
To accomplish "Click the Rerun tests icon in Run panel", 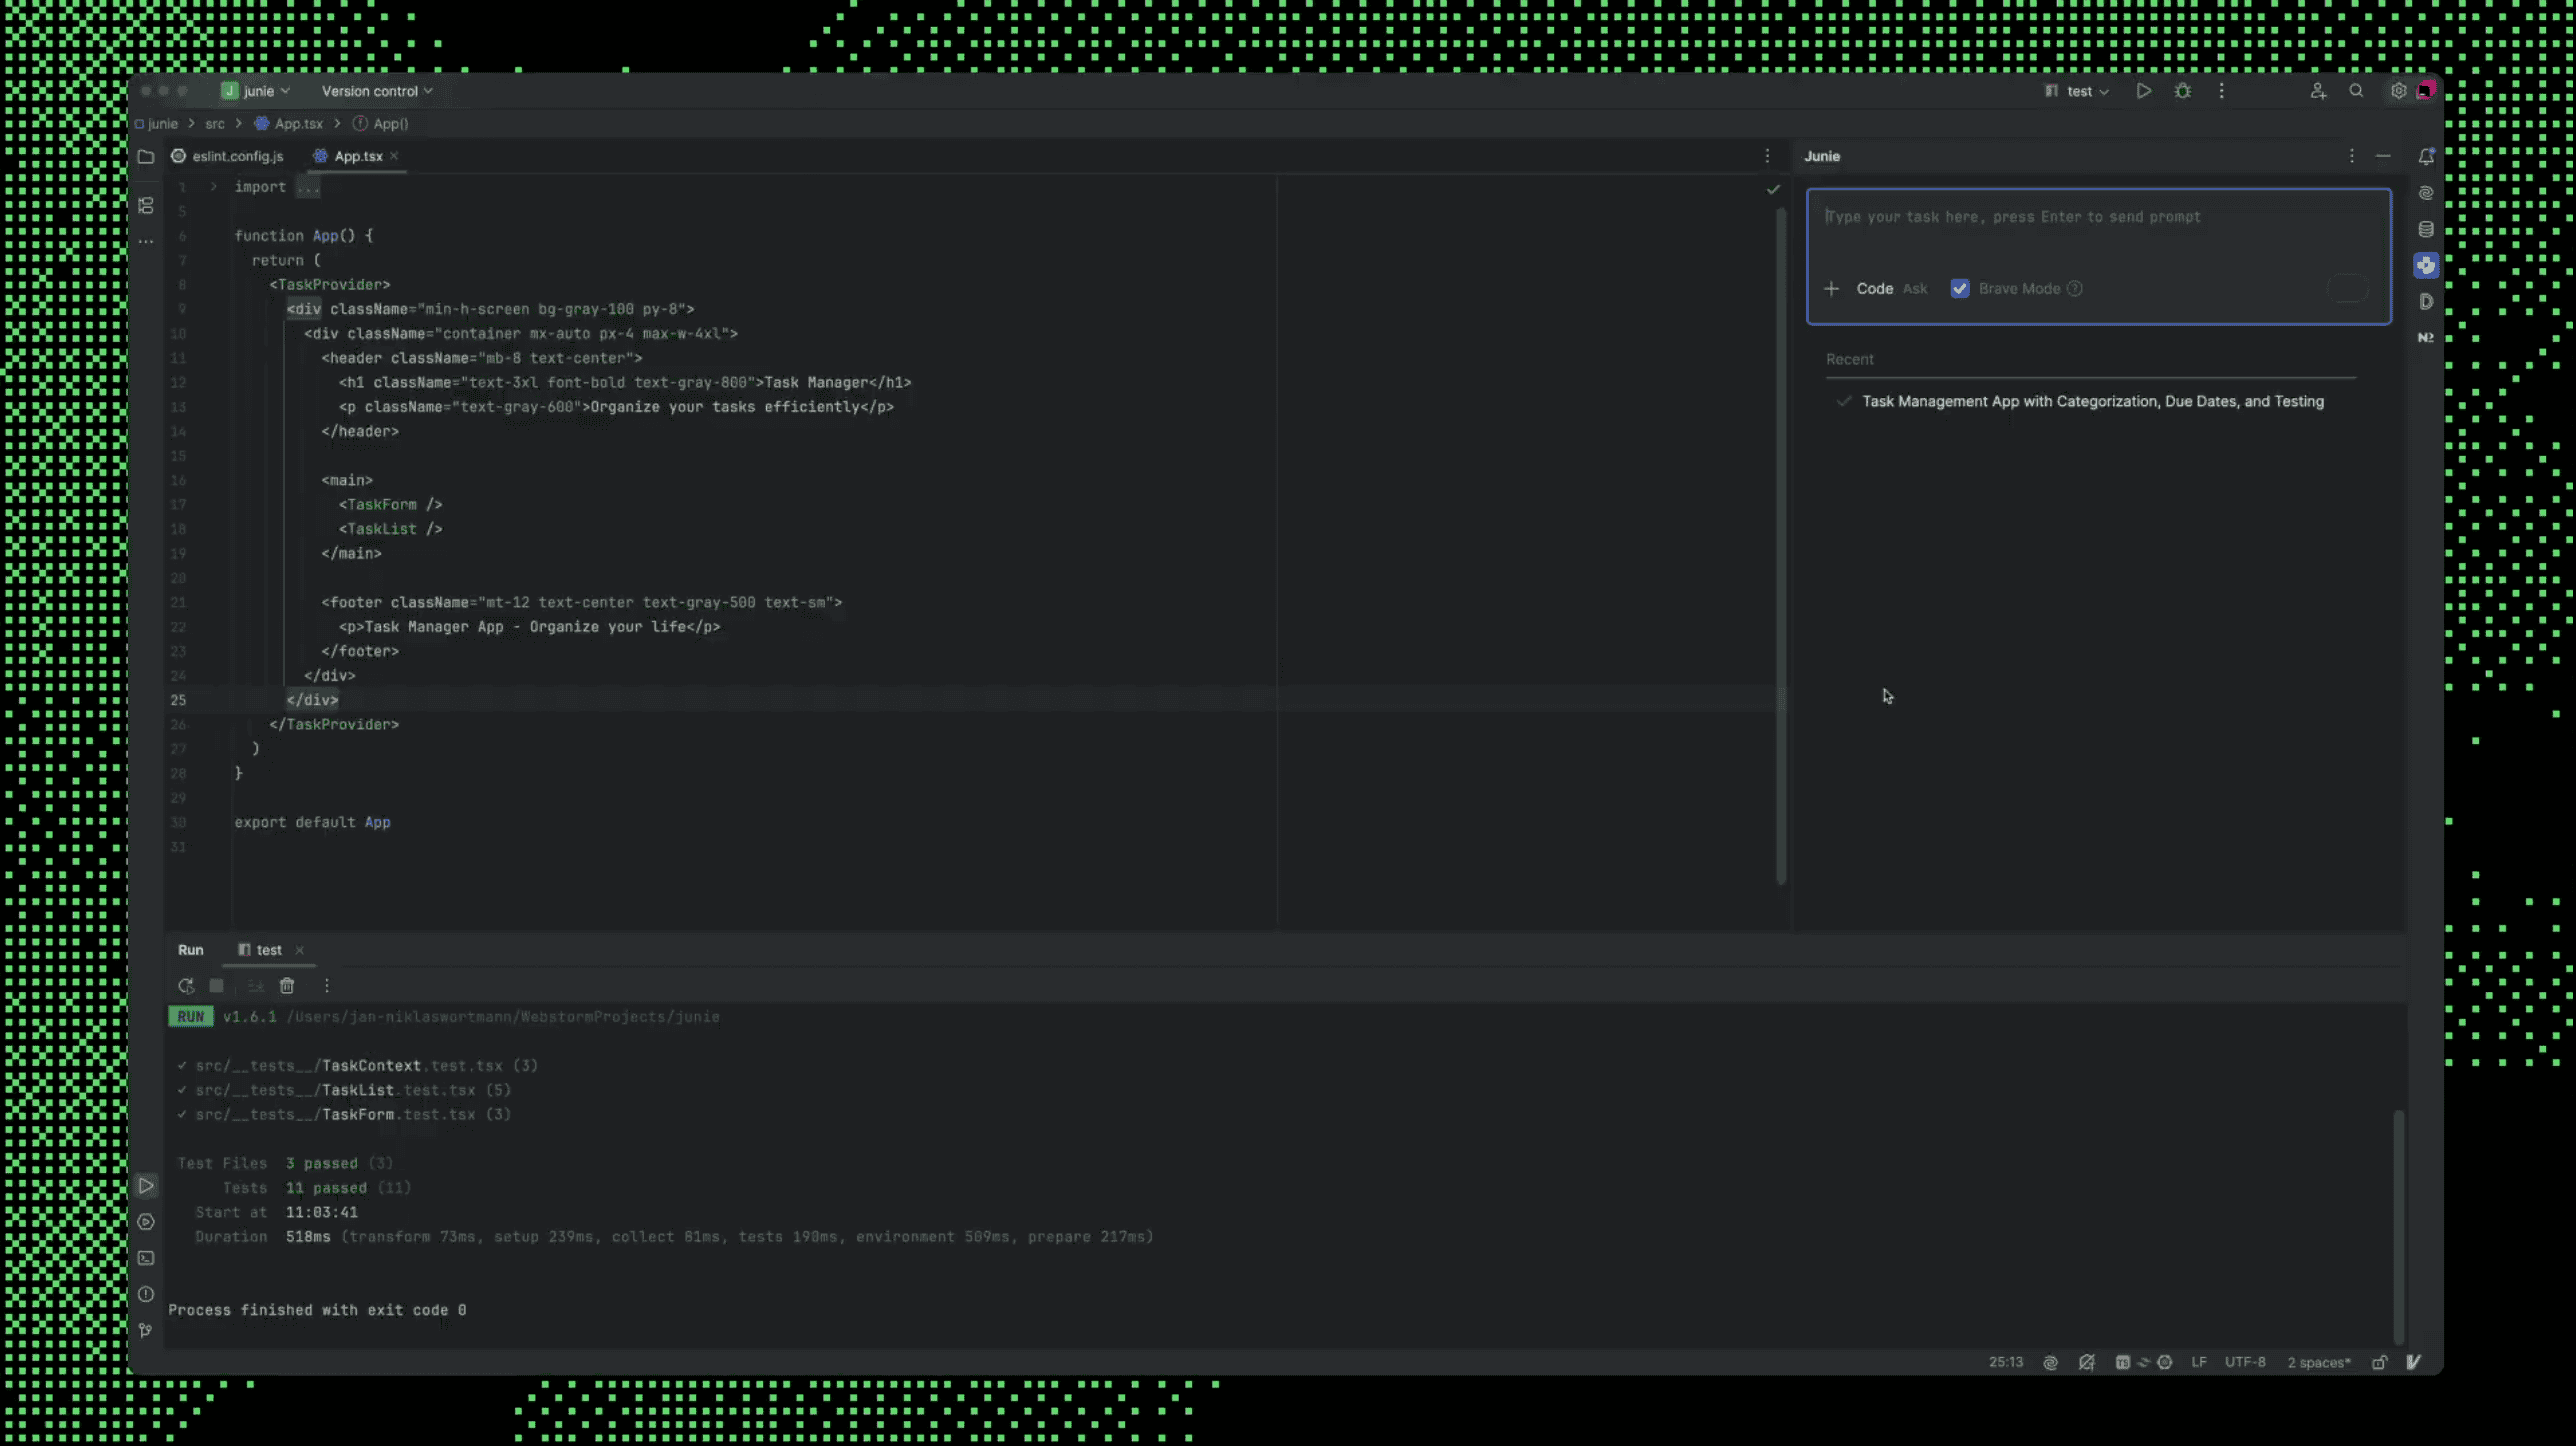I will [x=186, y=986].
